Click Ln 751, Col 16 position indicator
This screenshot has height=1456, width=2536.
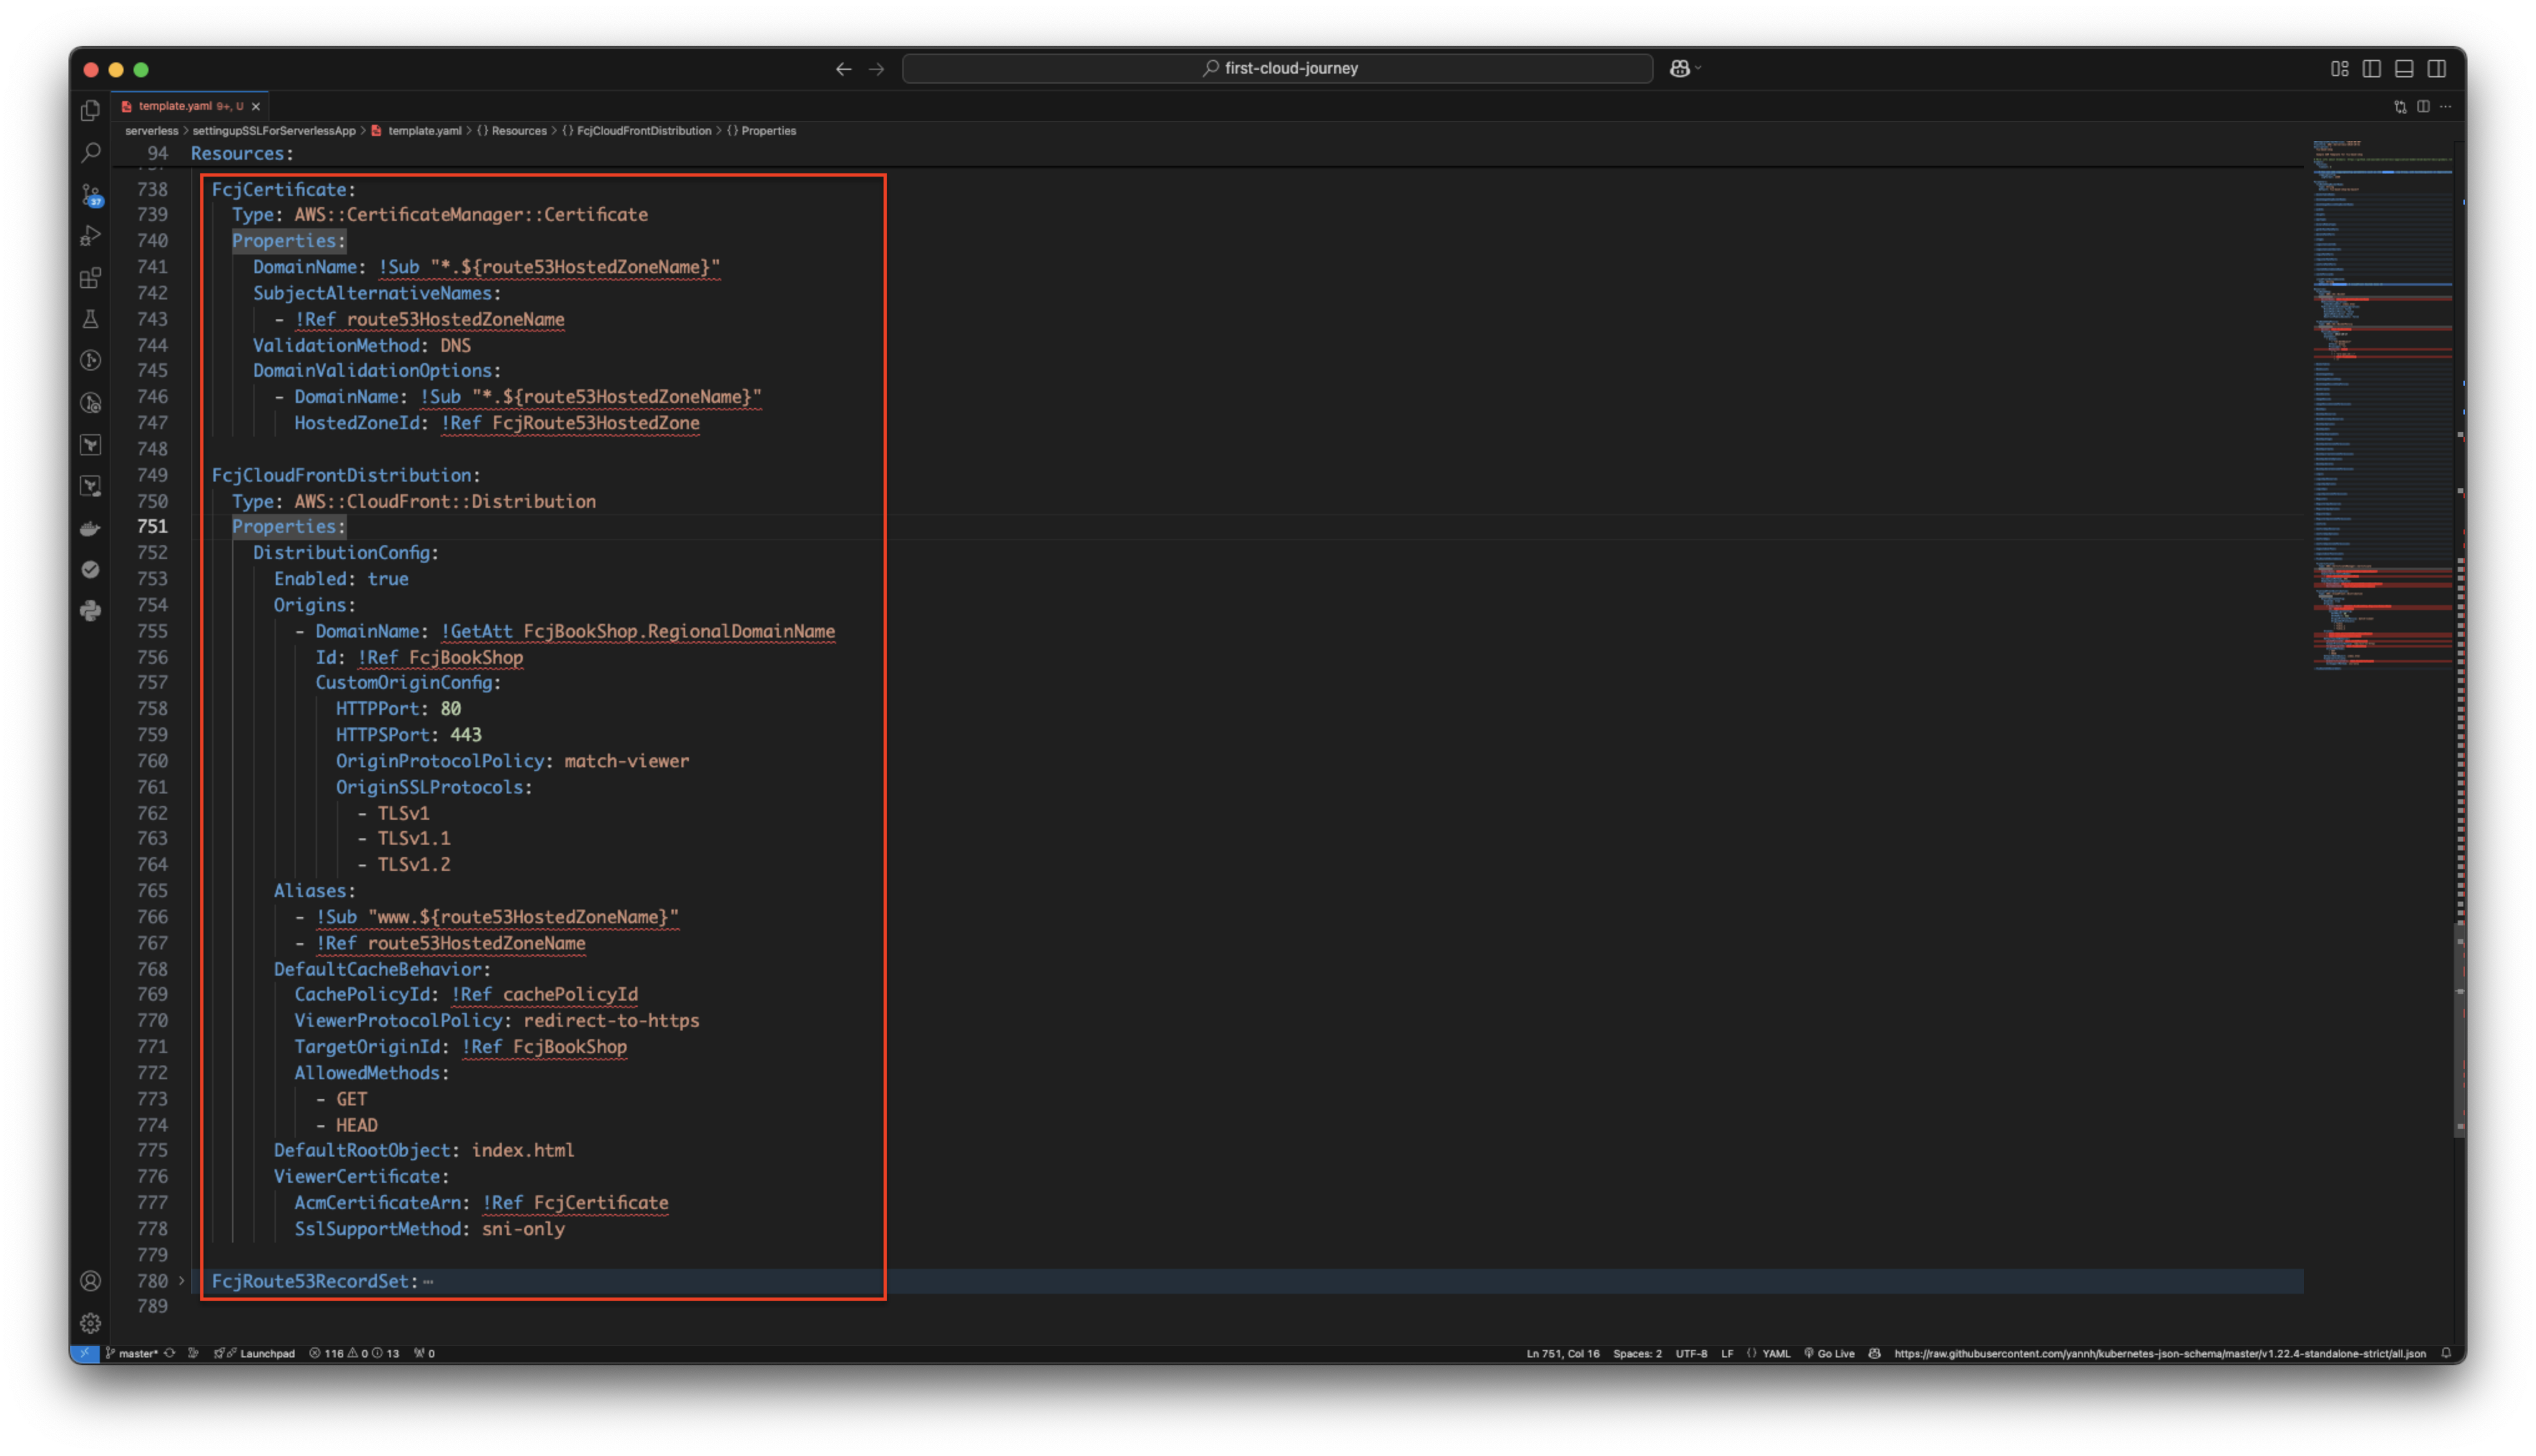click(x=1562, y=1353)
